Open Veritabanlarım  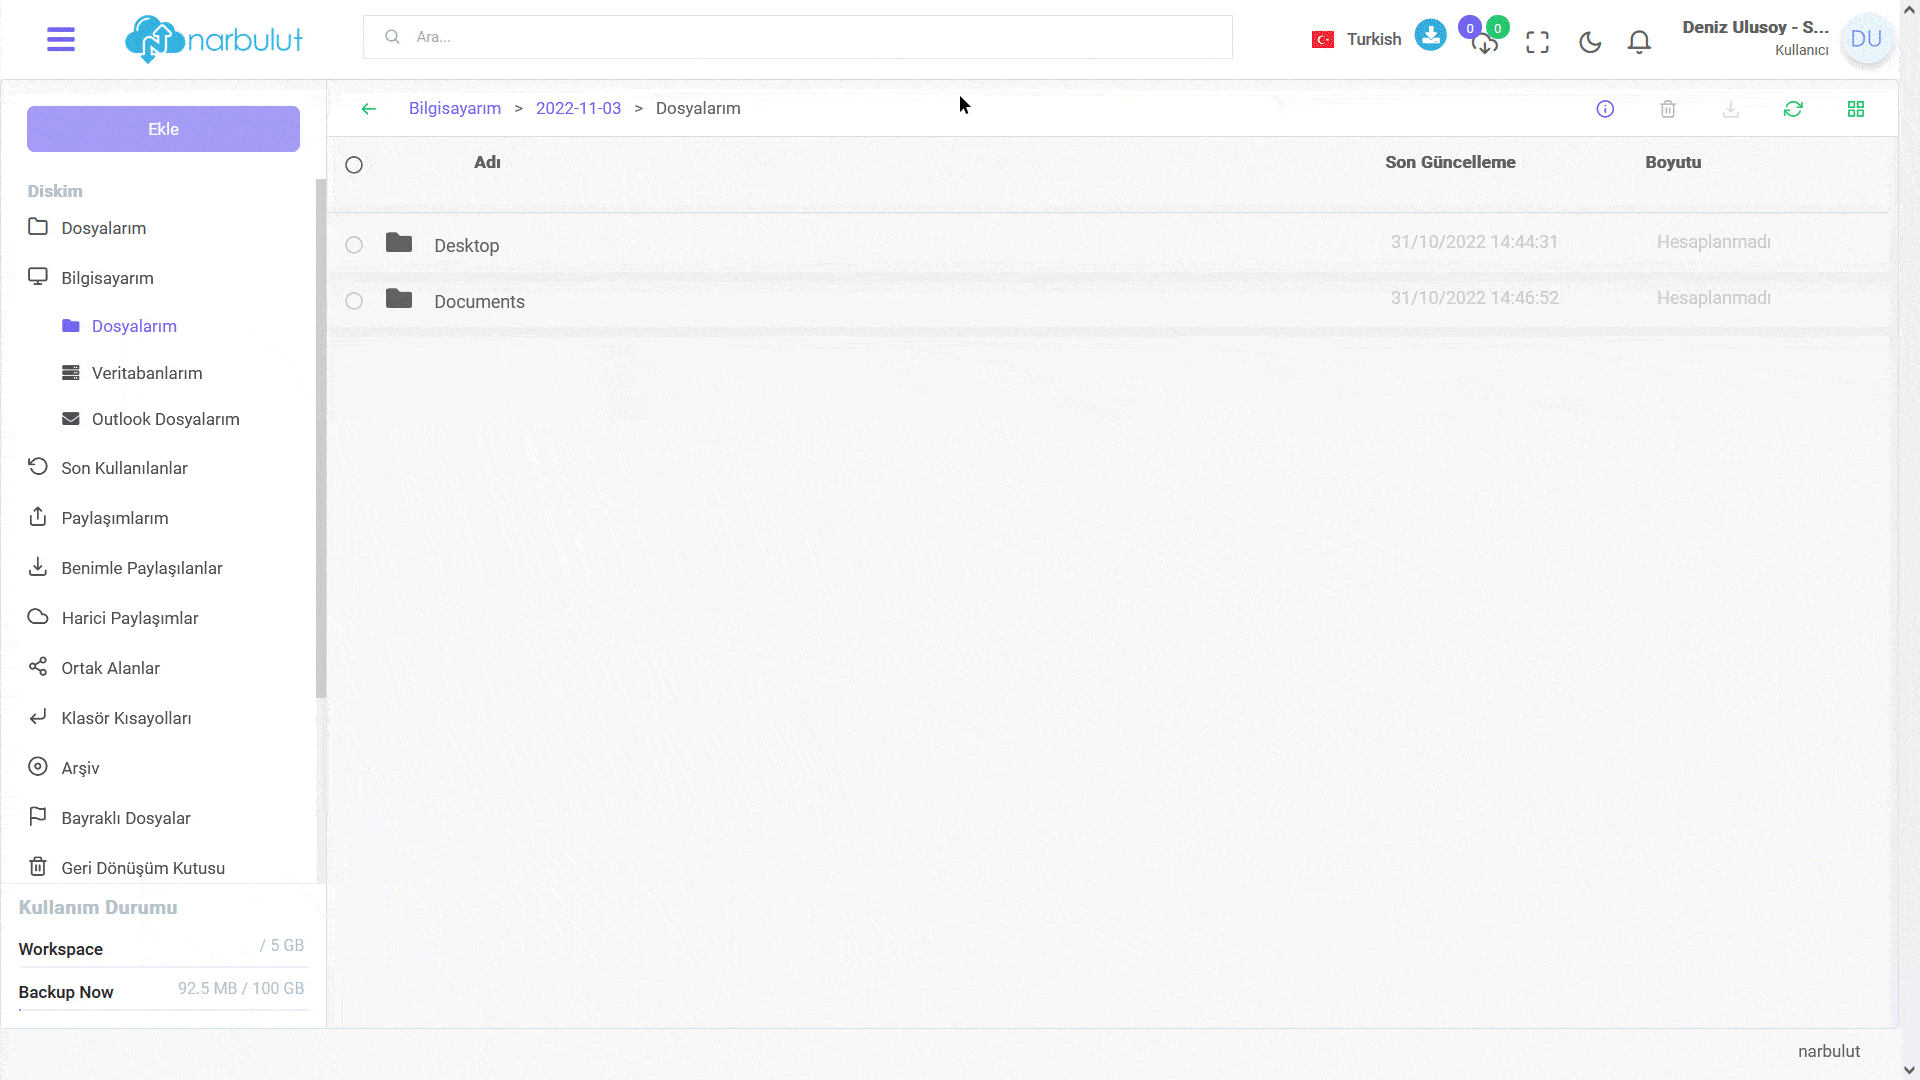(147, 373)
